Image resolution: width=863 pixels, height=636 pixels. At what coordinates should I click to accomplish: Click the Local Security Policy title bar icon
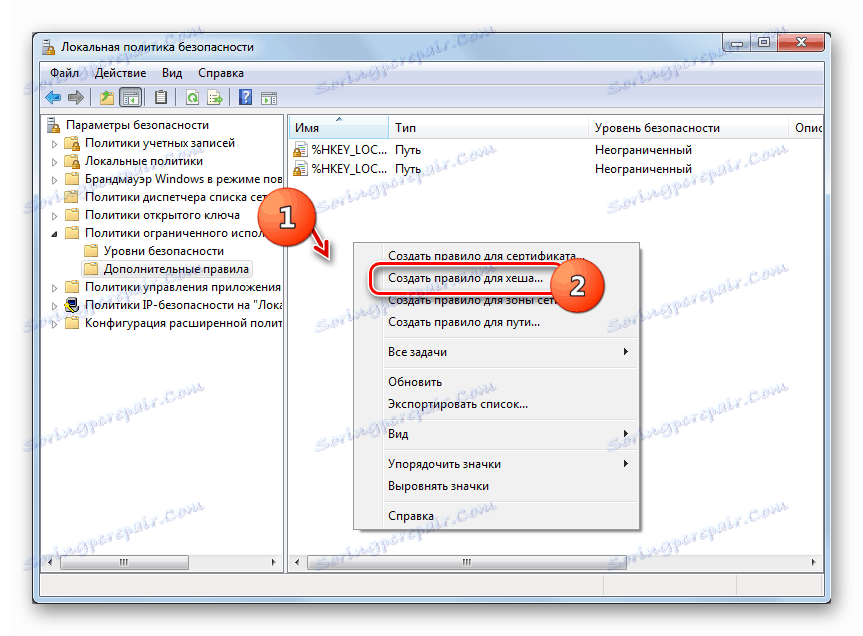click(49, 47)
